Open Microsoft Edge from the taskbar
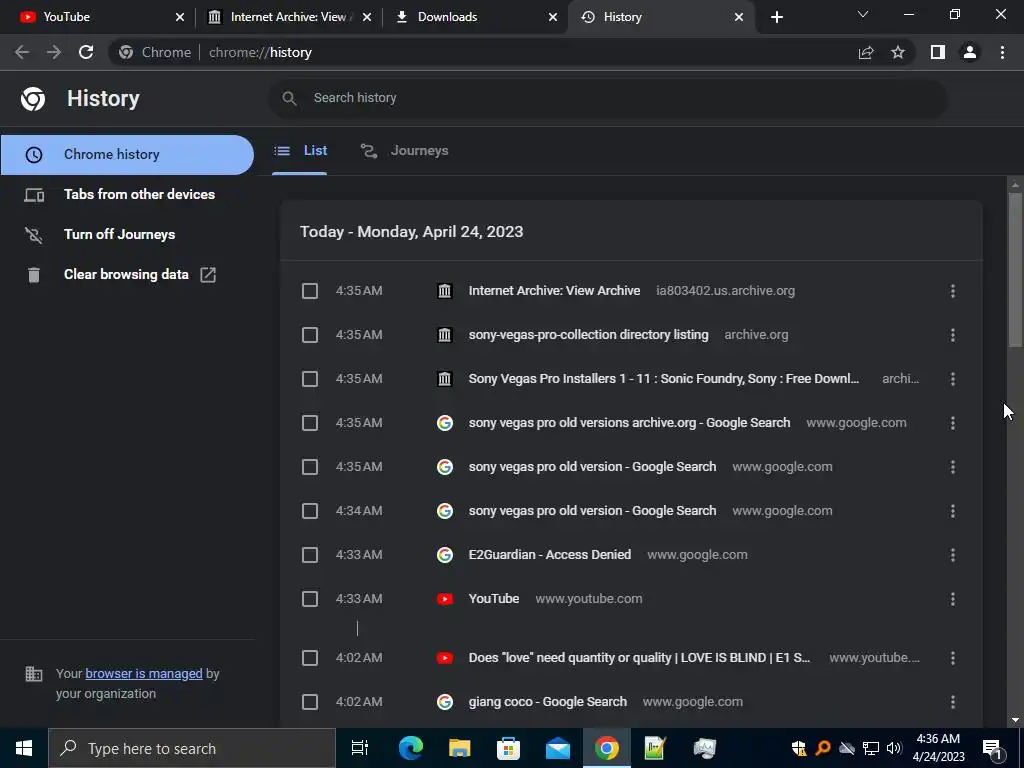 click(x=411, y=748)
